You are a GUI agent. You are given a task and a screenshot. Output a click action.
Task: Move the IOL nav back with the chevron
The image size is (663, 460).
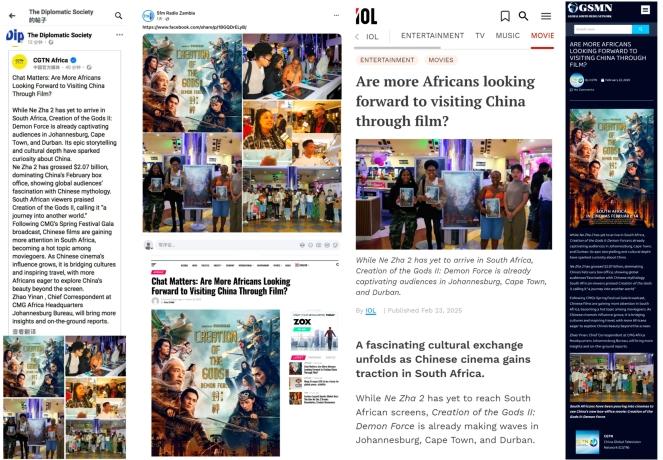tap(357, 36)
